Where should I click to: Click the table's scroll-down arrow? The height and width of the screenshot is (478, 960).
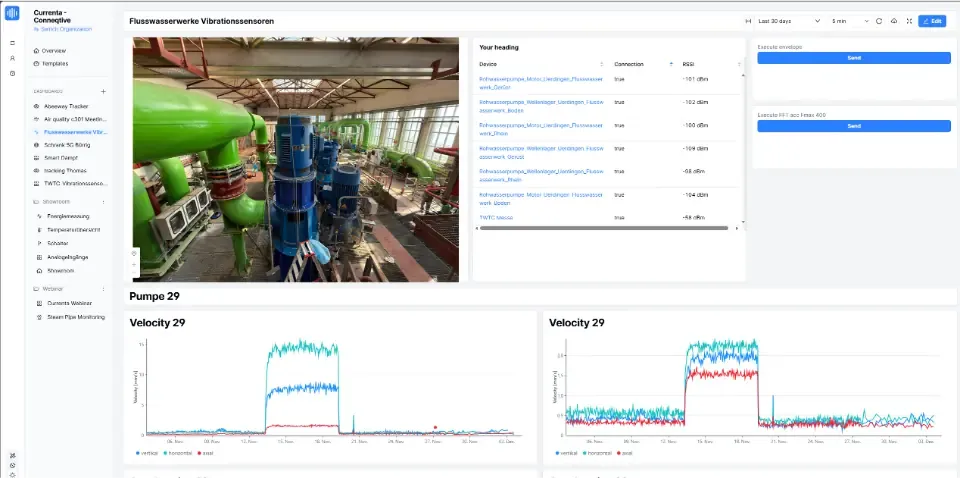coord(743,222)
